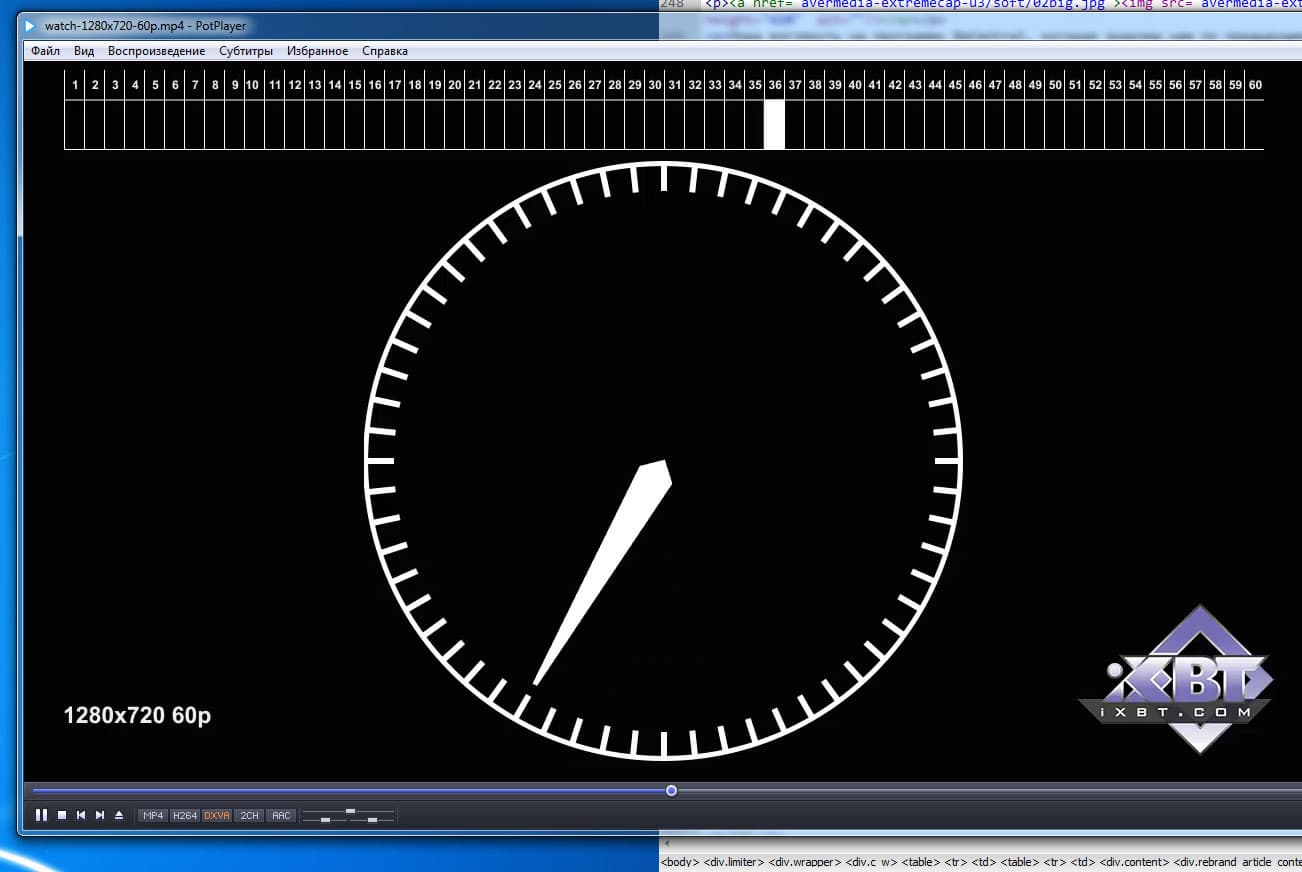Skip to the next track
This screenshot has height=872, width=1302.
coord(100,815)
